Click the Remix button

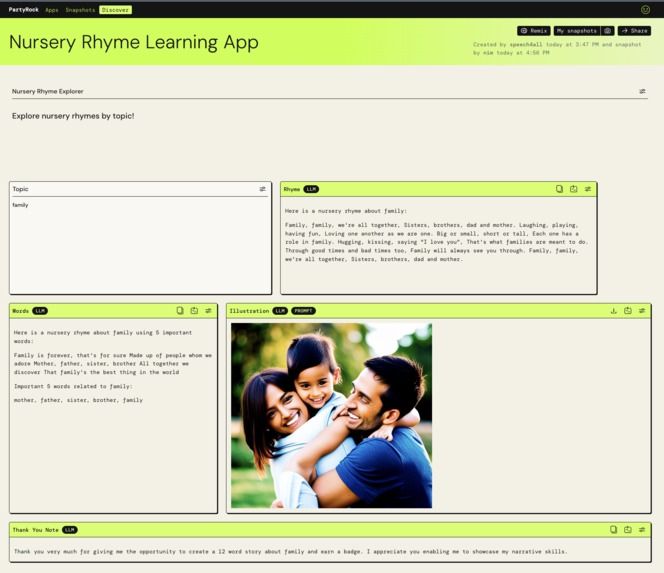534,30
